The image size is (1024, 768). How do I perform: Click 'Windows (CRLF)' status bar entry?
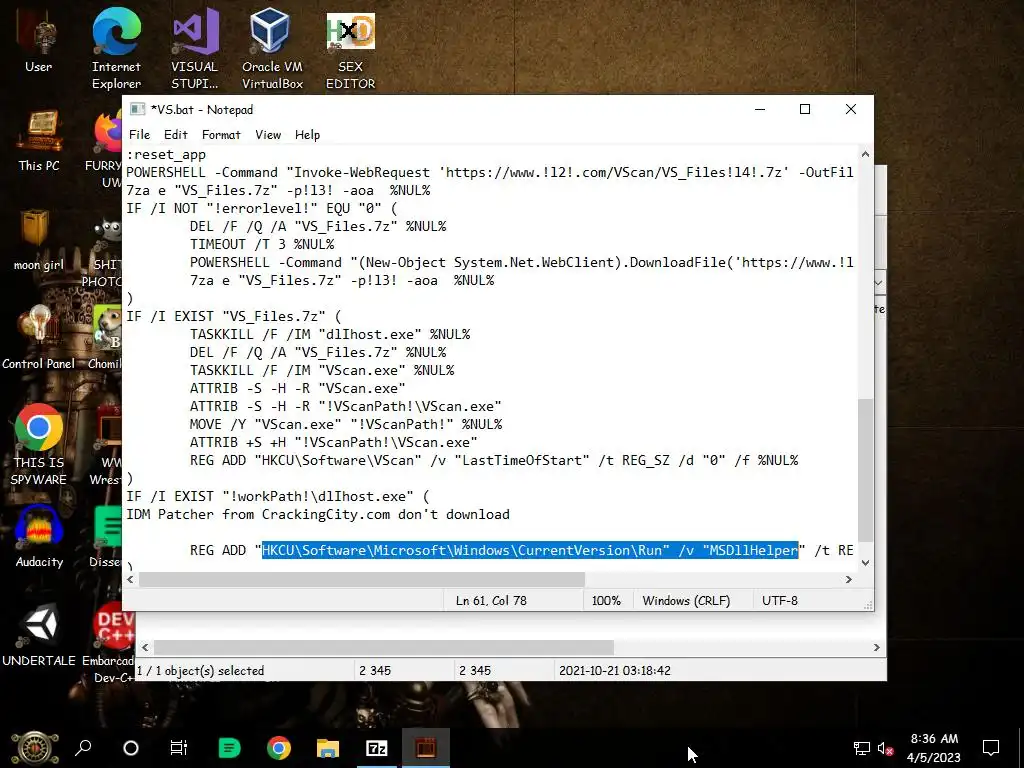[686, 601]
